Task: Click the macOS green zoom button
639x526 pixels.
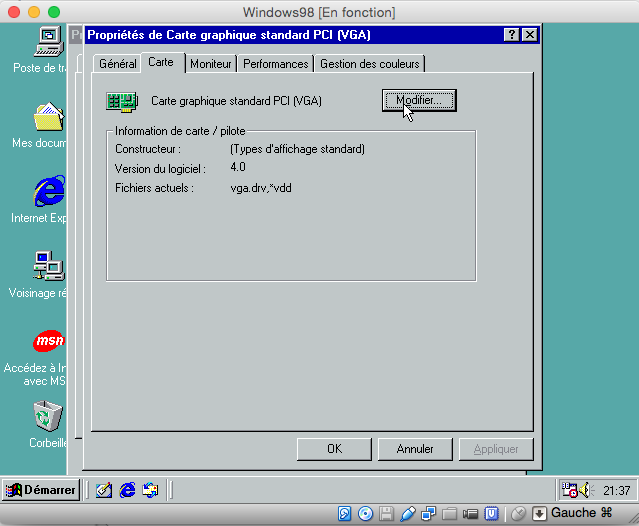Action: [x=54, y=12]
